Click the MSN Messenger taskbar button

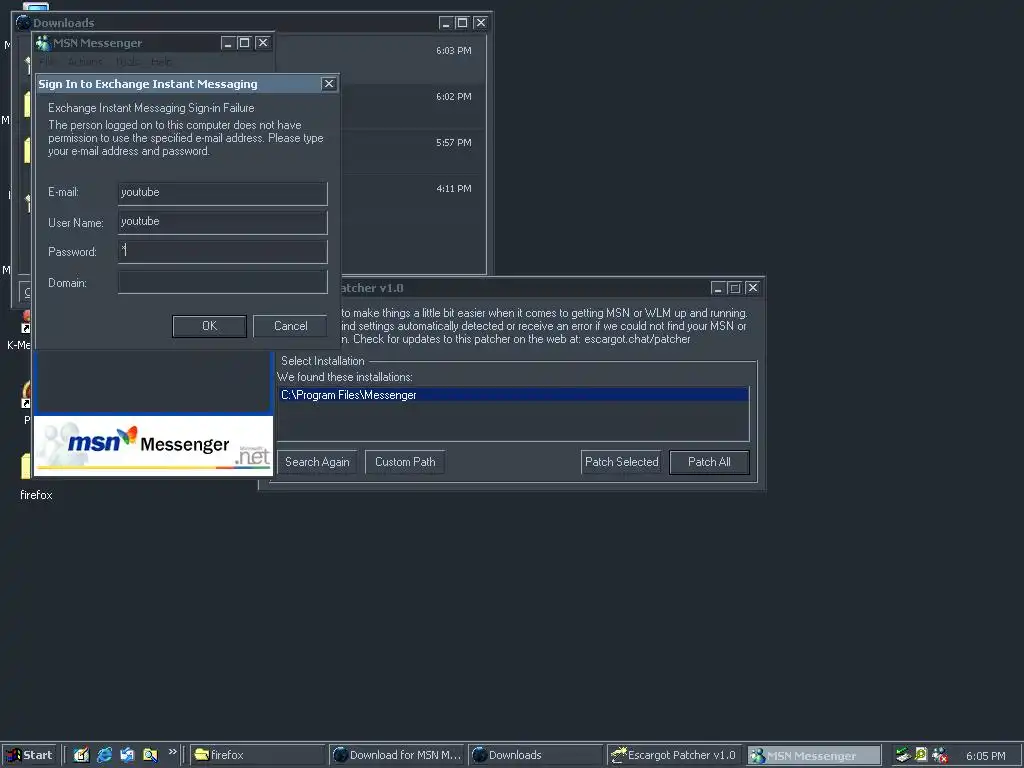814,755
